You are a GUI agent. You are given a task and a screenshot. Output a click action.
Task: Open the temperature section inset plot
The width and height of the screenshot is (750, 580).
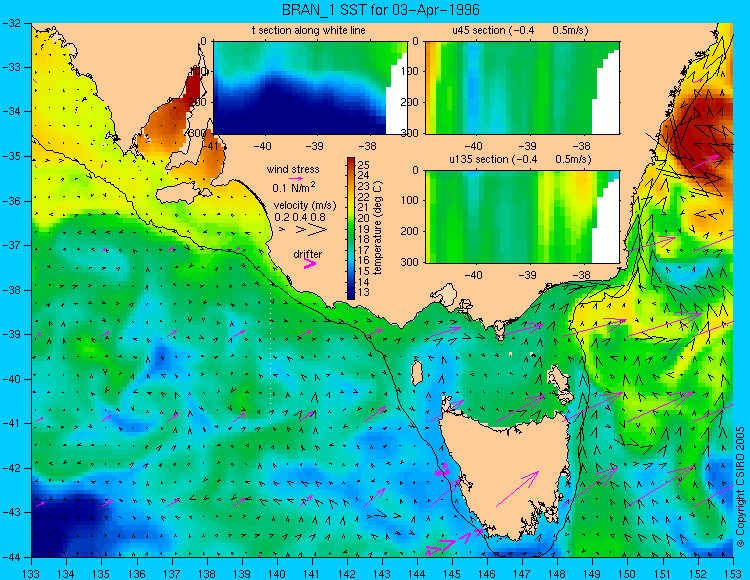coord(310,88)
